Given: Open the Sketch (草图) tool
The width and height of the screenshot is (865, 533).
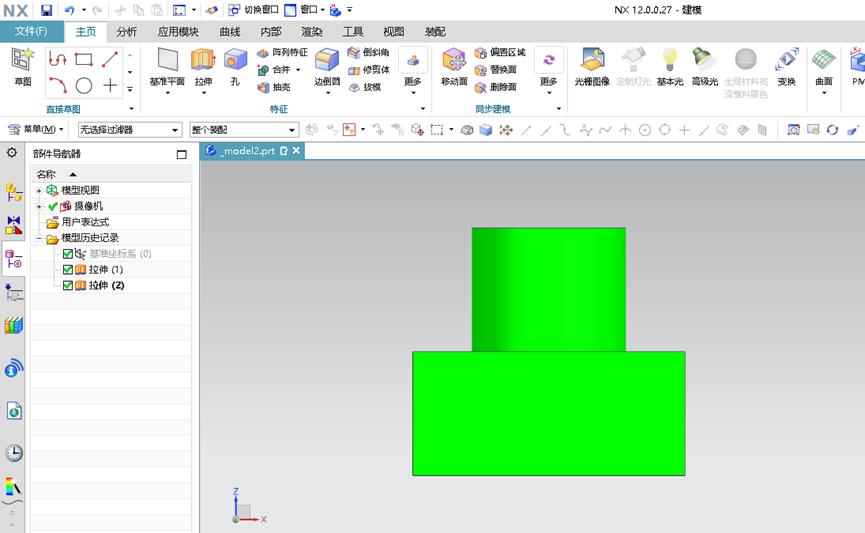Looking at the screenshot, I should [23, 67].
